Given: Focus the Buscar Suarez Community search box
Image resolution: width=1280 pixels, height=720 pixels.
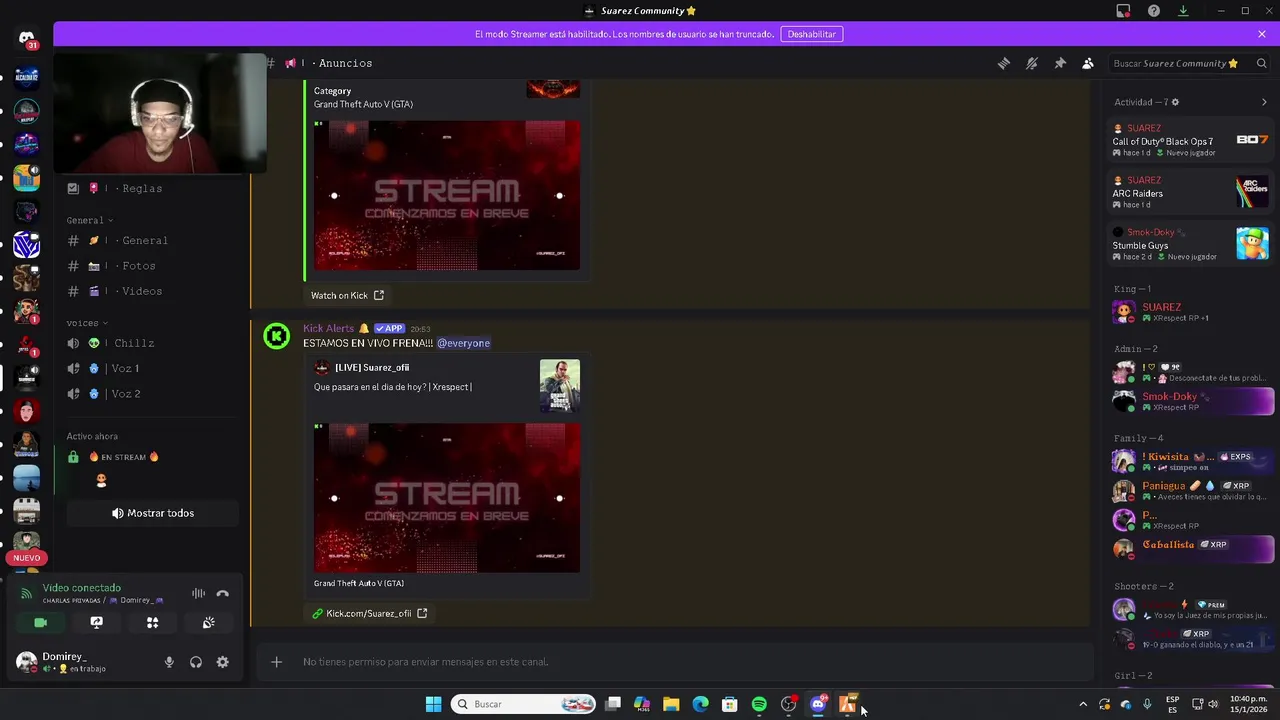Looking at the screenshot, I should (1188, 63).
